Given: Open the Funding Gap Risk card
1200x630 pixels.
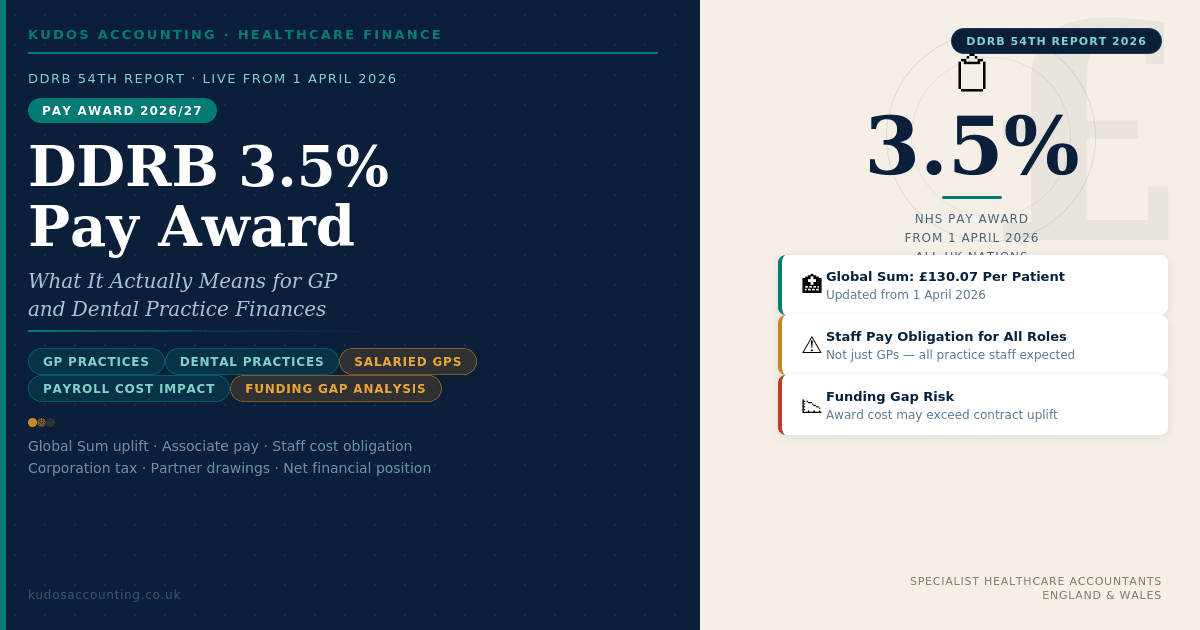Looking at the screenshot, I should pyautogui.click(x=973, y=405).
